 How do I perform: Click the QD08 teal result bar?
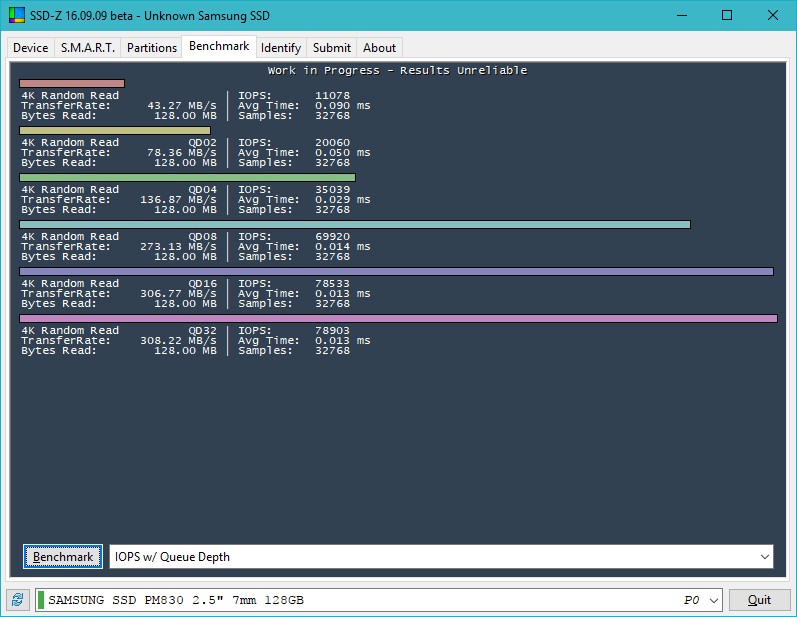point(355,225)
